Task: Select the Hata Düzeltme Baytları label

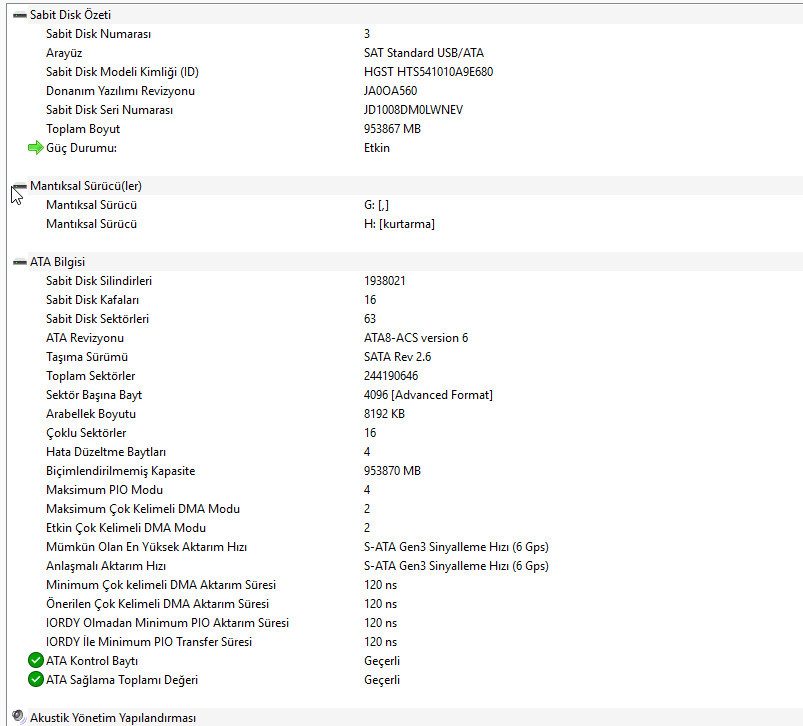Action: [x=106, y=452]
